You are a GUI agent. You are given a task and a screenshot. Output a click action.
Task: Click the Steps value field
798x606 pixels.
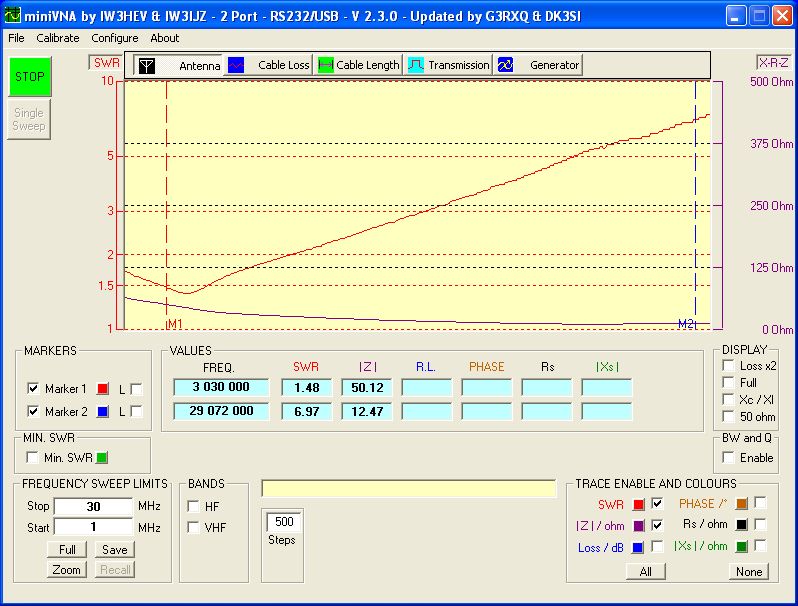pyautogui.click(x=284, y=522)
